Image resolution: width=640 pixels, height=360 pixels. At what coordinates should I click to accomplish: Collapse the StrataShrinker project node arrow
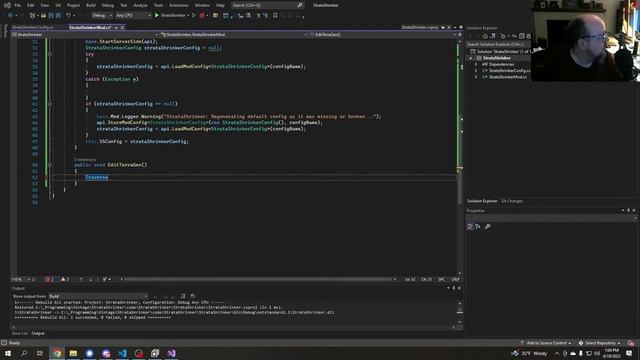click(471, 58)
